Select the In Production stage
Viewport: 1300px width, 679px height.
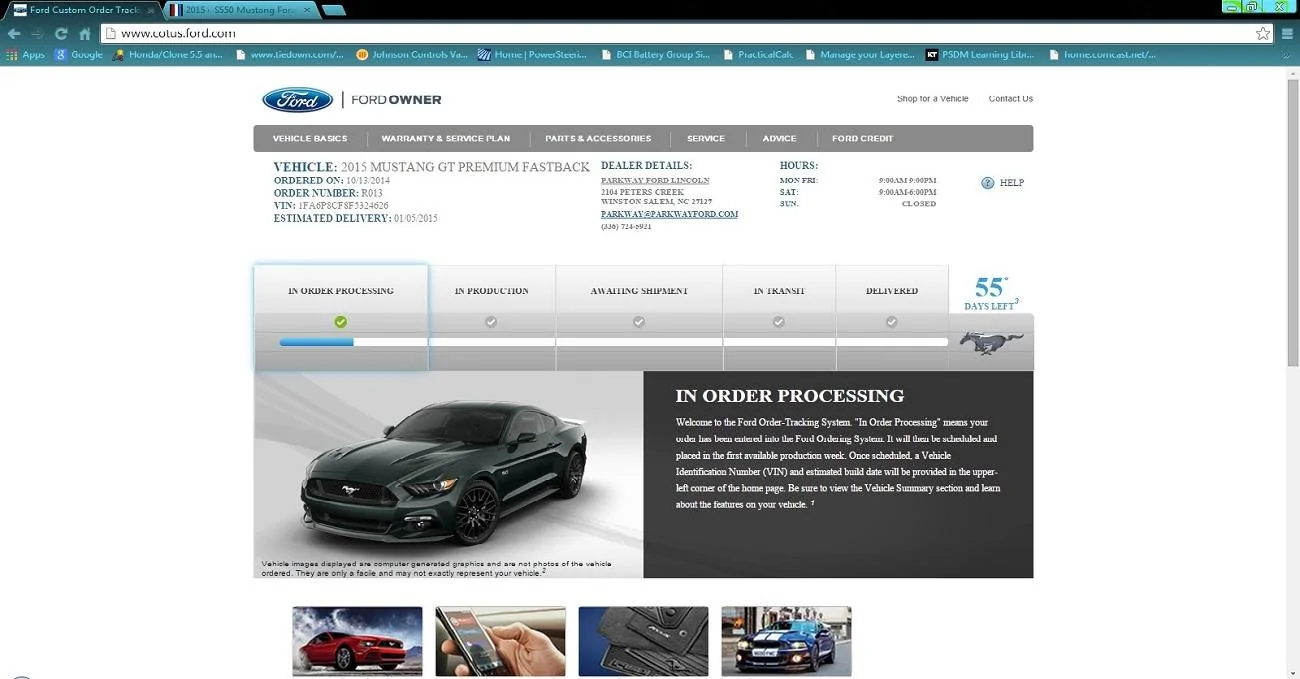492,318
